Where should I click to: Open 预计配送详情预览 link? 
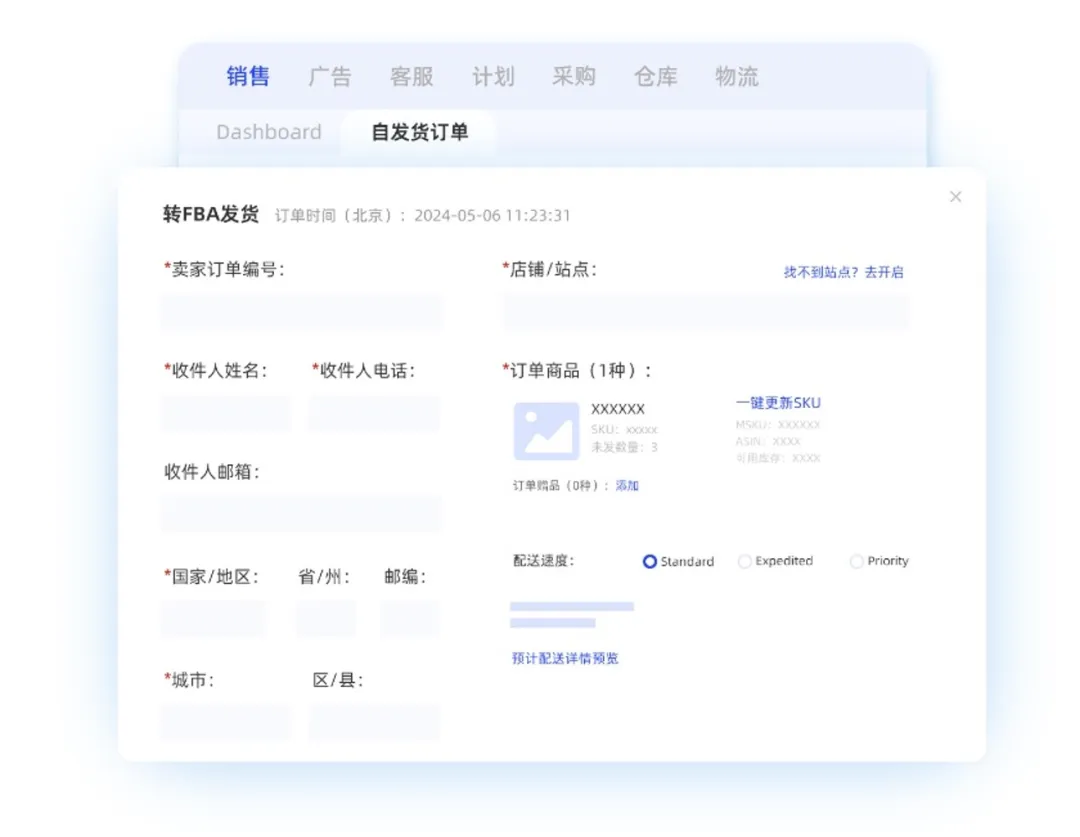point(565,658)
